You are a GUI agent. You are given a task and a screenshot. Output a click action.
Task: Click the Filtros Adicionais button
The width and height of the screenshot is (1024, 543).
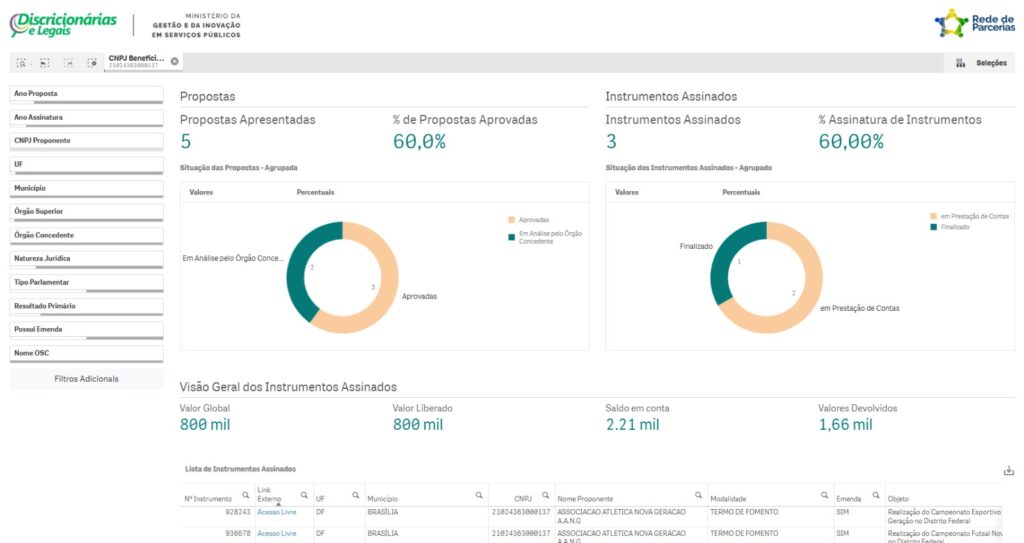click(x=86, y=379)
